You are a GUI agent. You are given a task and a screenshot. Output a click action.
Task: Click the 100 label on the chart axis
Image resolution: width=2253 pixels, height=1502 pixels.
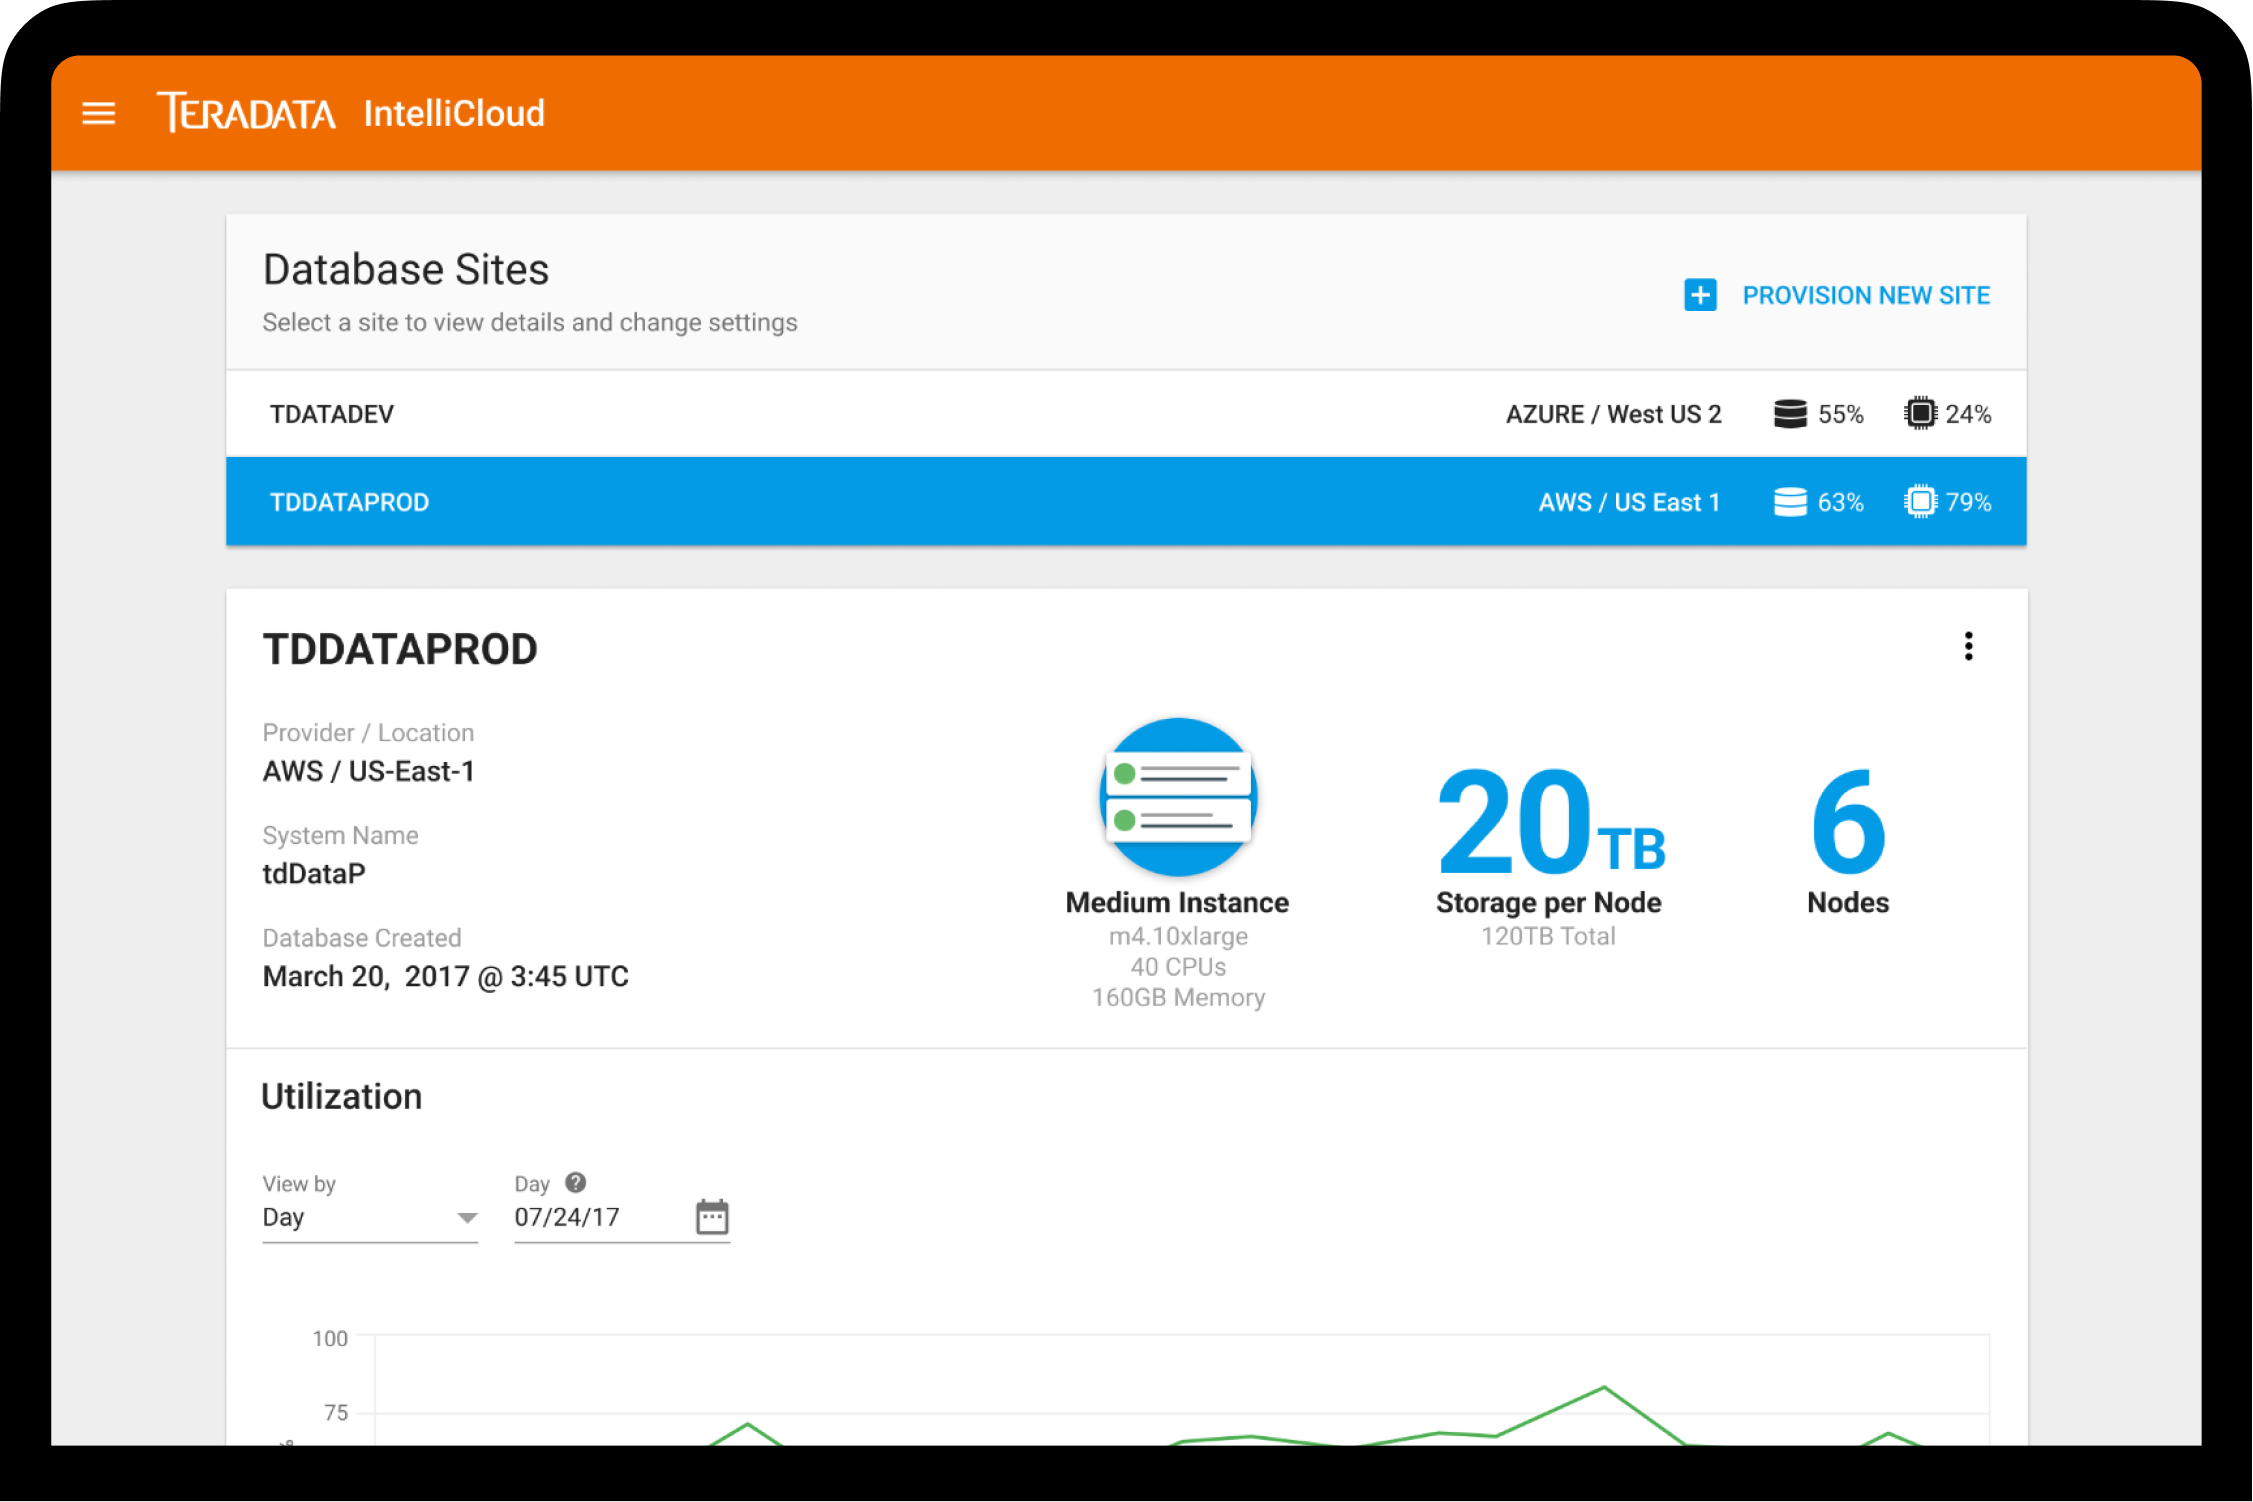click(x=330, y=1338)
